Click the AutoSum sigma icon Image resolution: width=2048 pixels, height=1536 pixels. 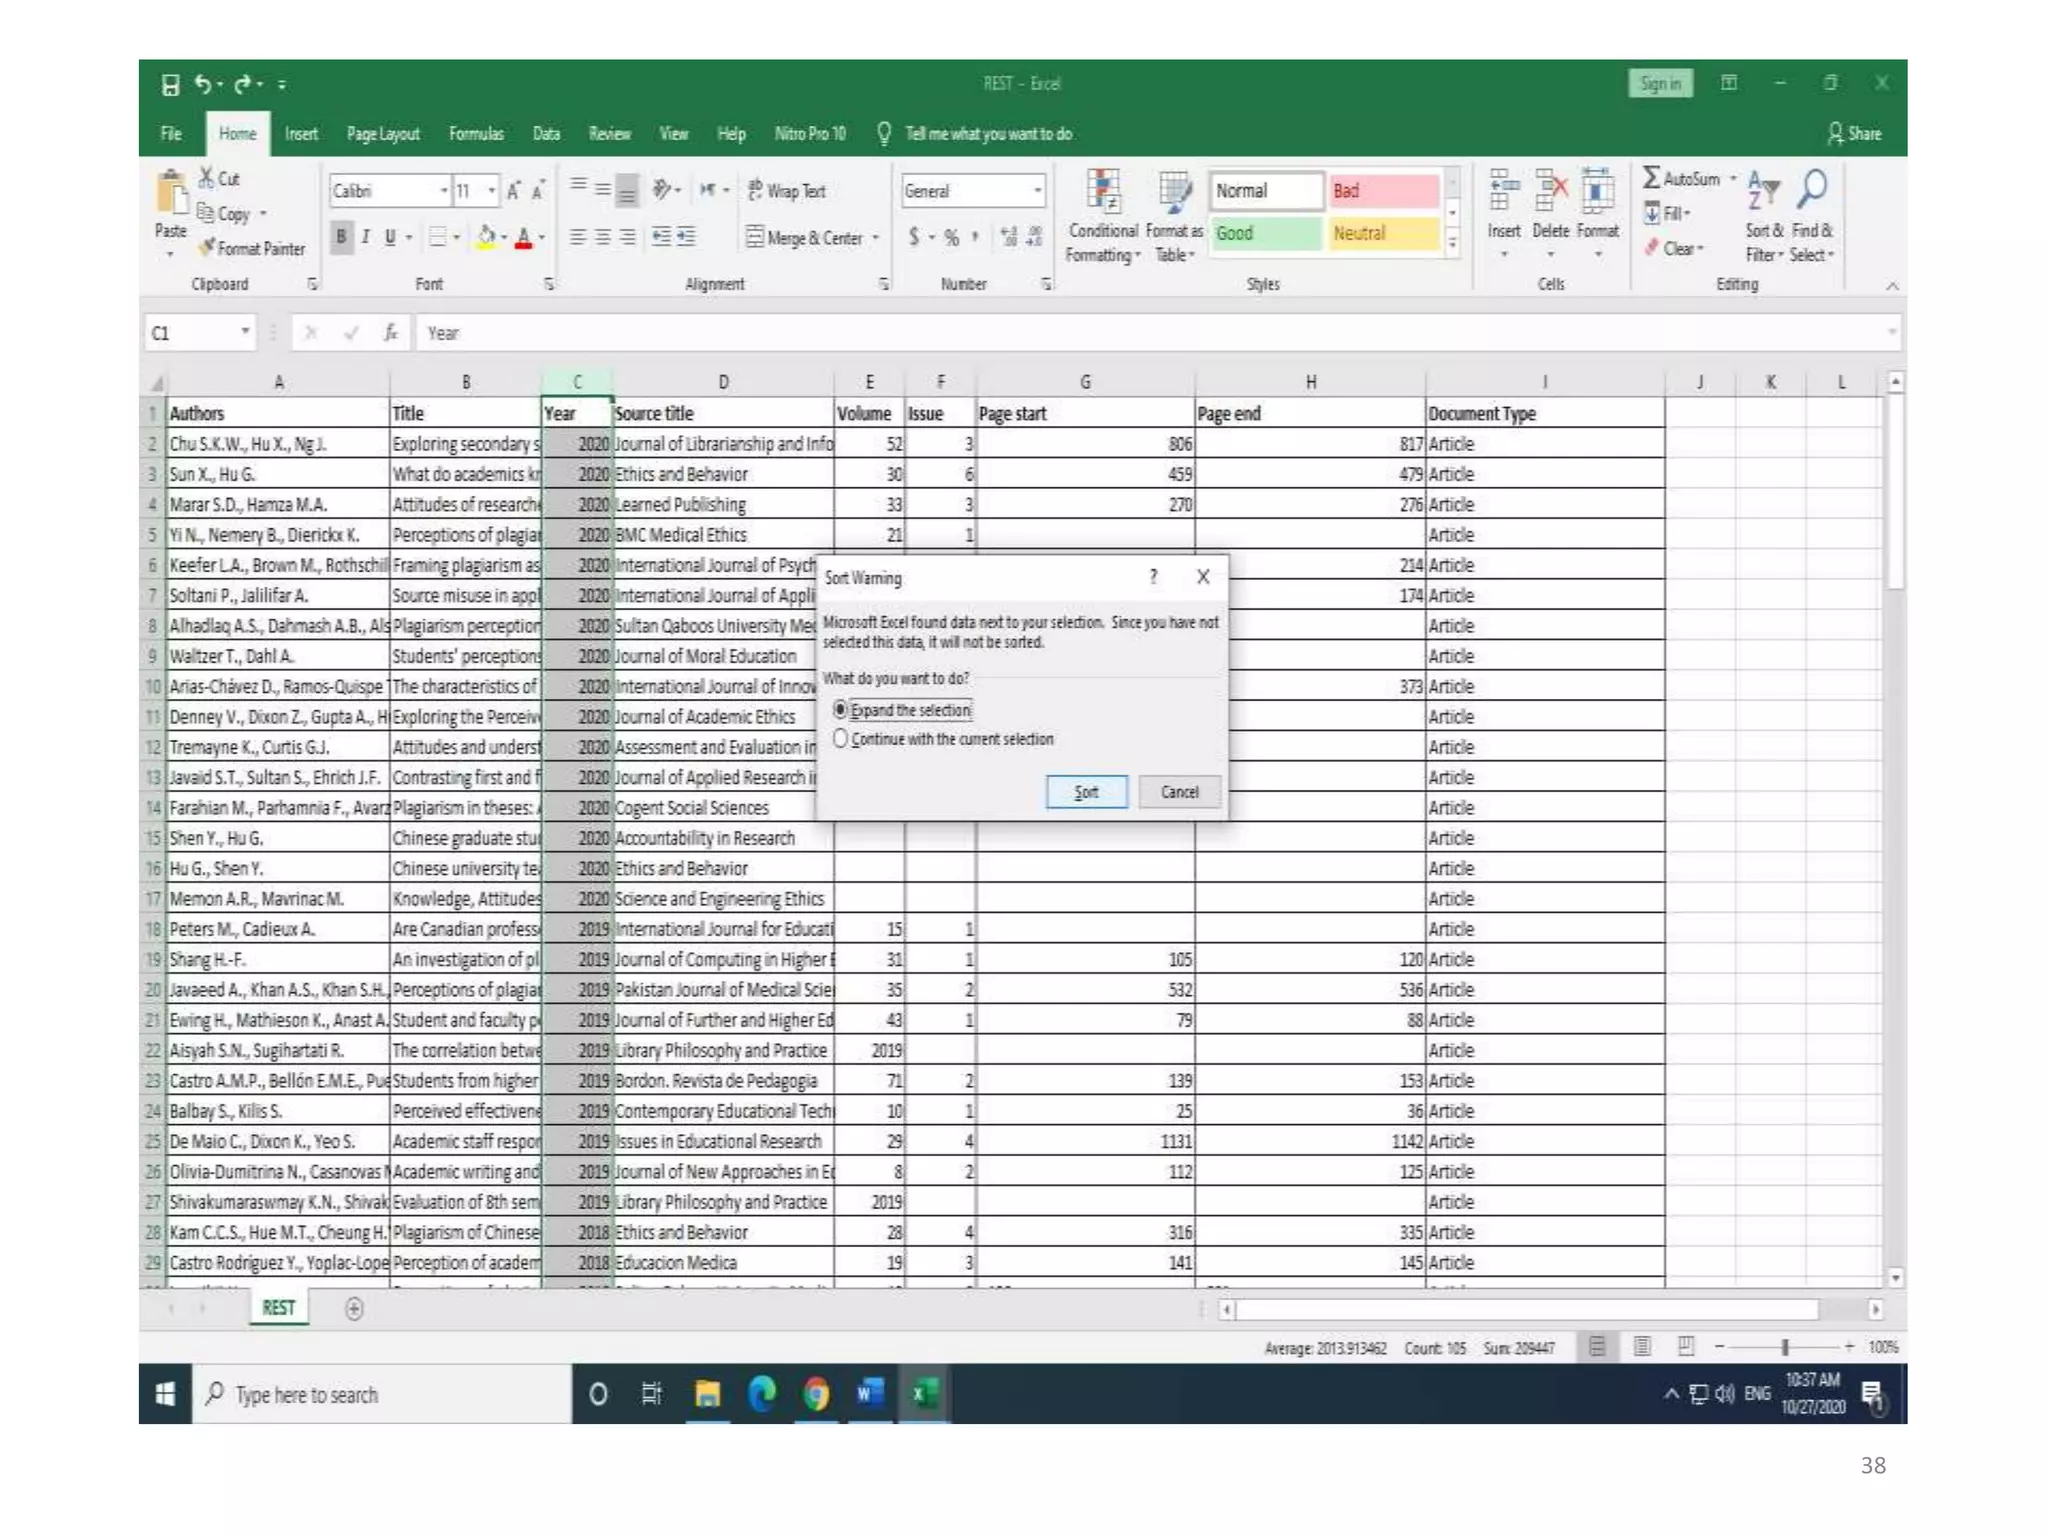pos(1651,178)
